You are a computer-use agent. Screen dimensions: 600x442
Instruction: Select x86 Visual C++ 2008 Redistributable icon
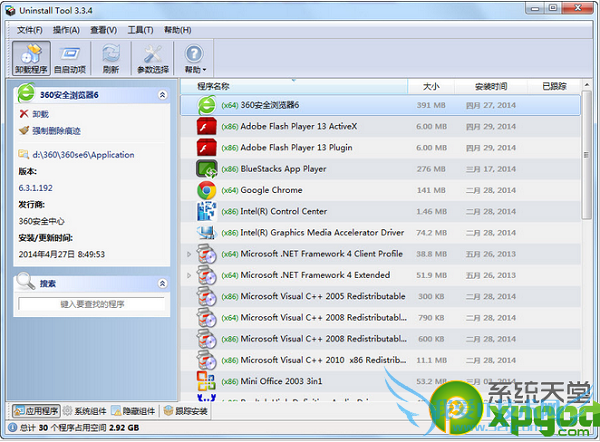point(207,339)
